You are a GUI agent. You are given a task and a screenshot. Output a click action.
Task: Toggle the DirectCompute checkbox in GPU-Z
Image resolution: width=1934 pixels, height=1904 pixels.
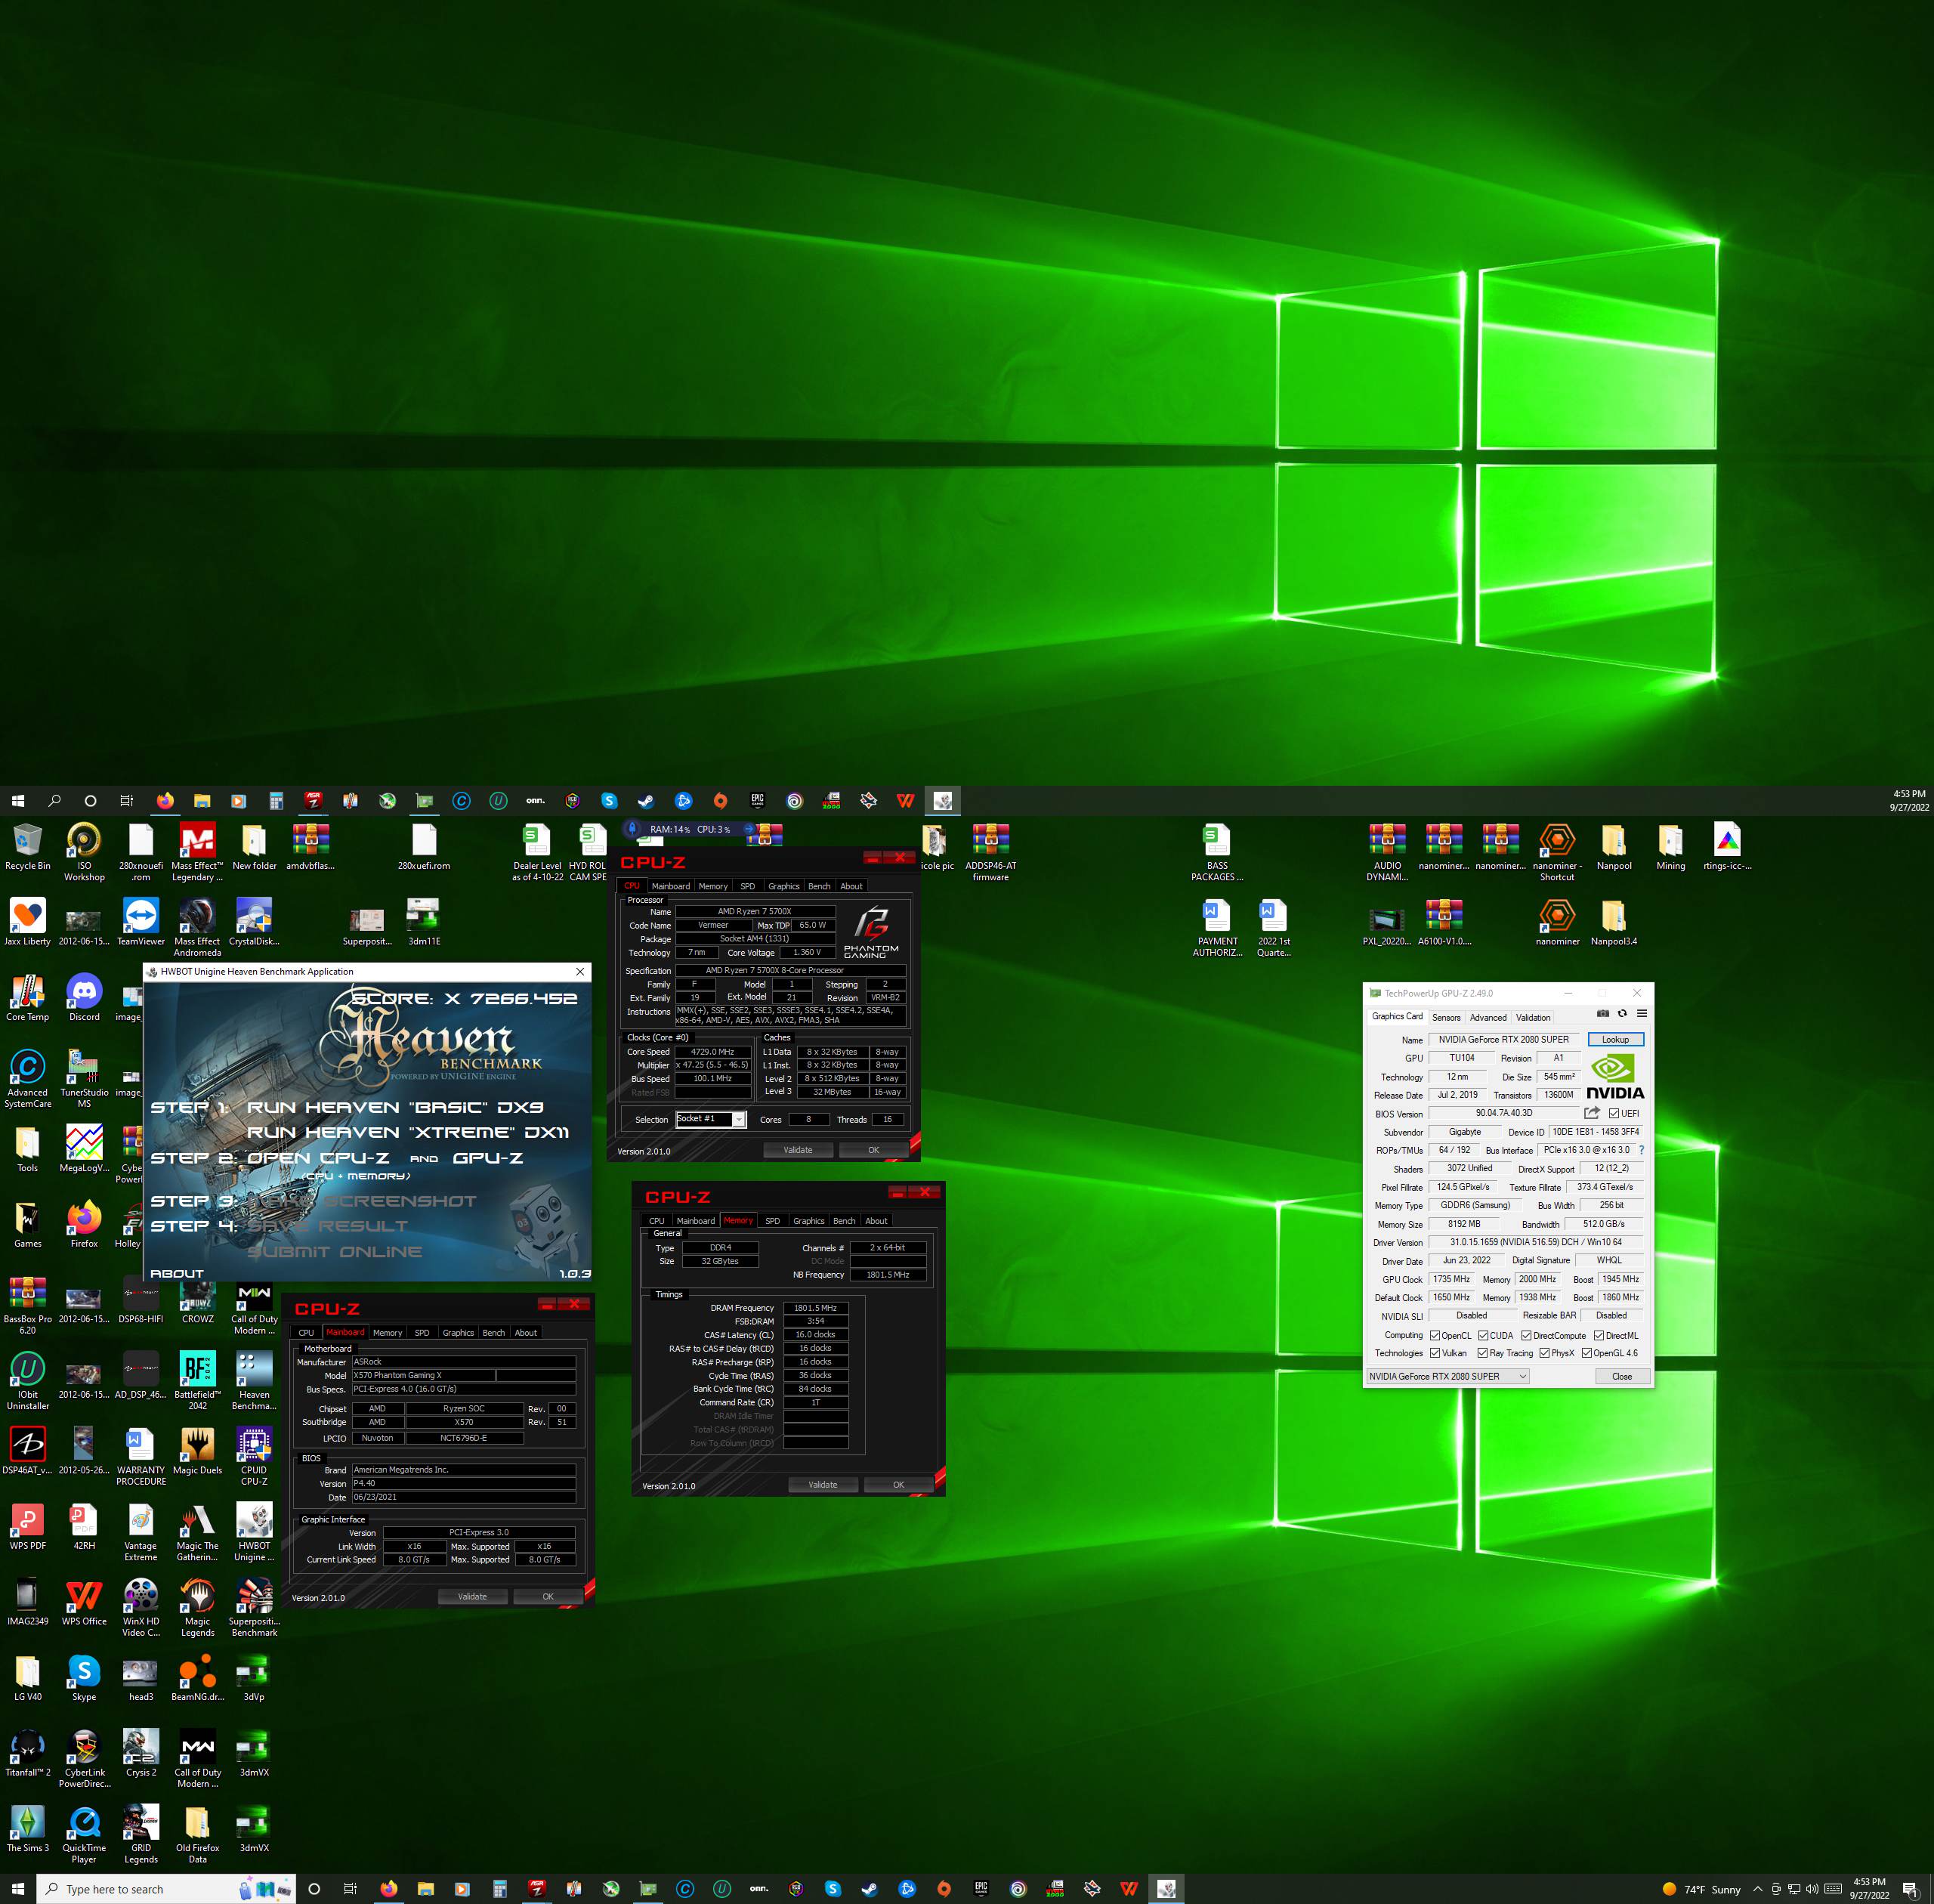coord(1526,1335)
